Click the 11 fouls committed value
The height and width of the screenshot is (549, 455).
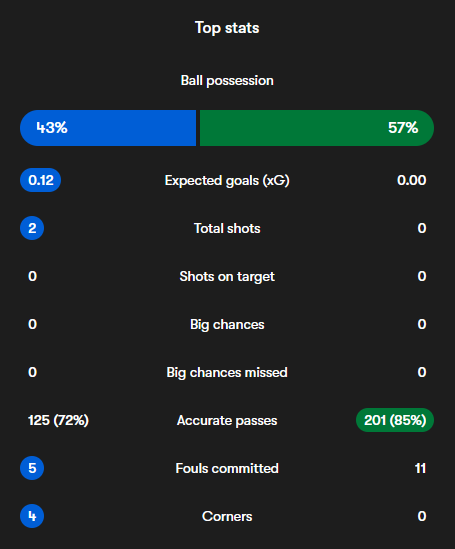pyautogui.click(x=420, y=468)
